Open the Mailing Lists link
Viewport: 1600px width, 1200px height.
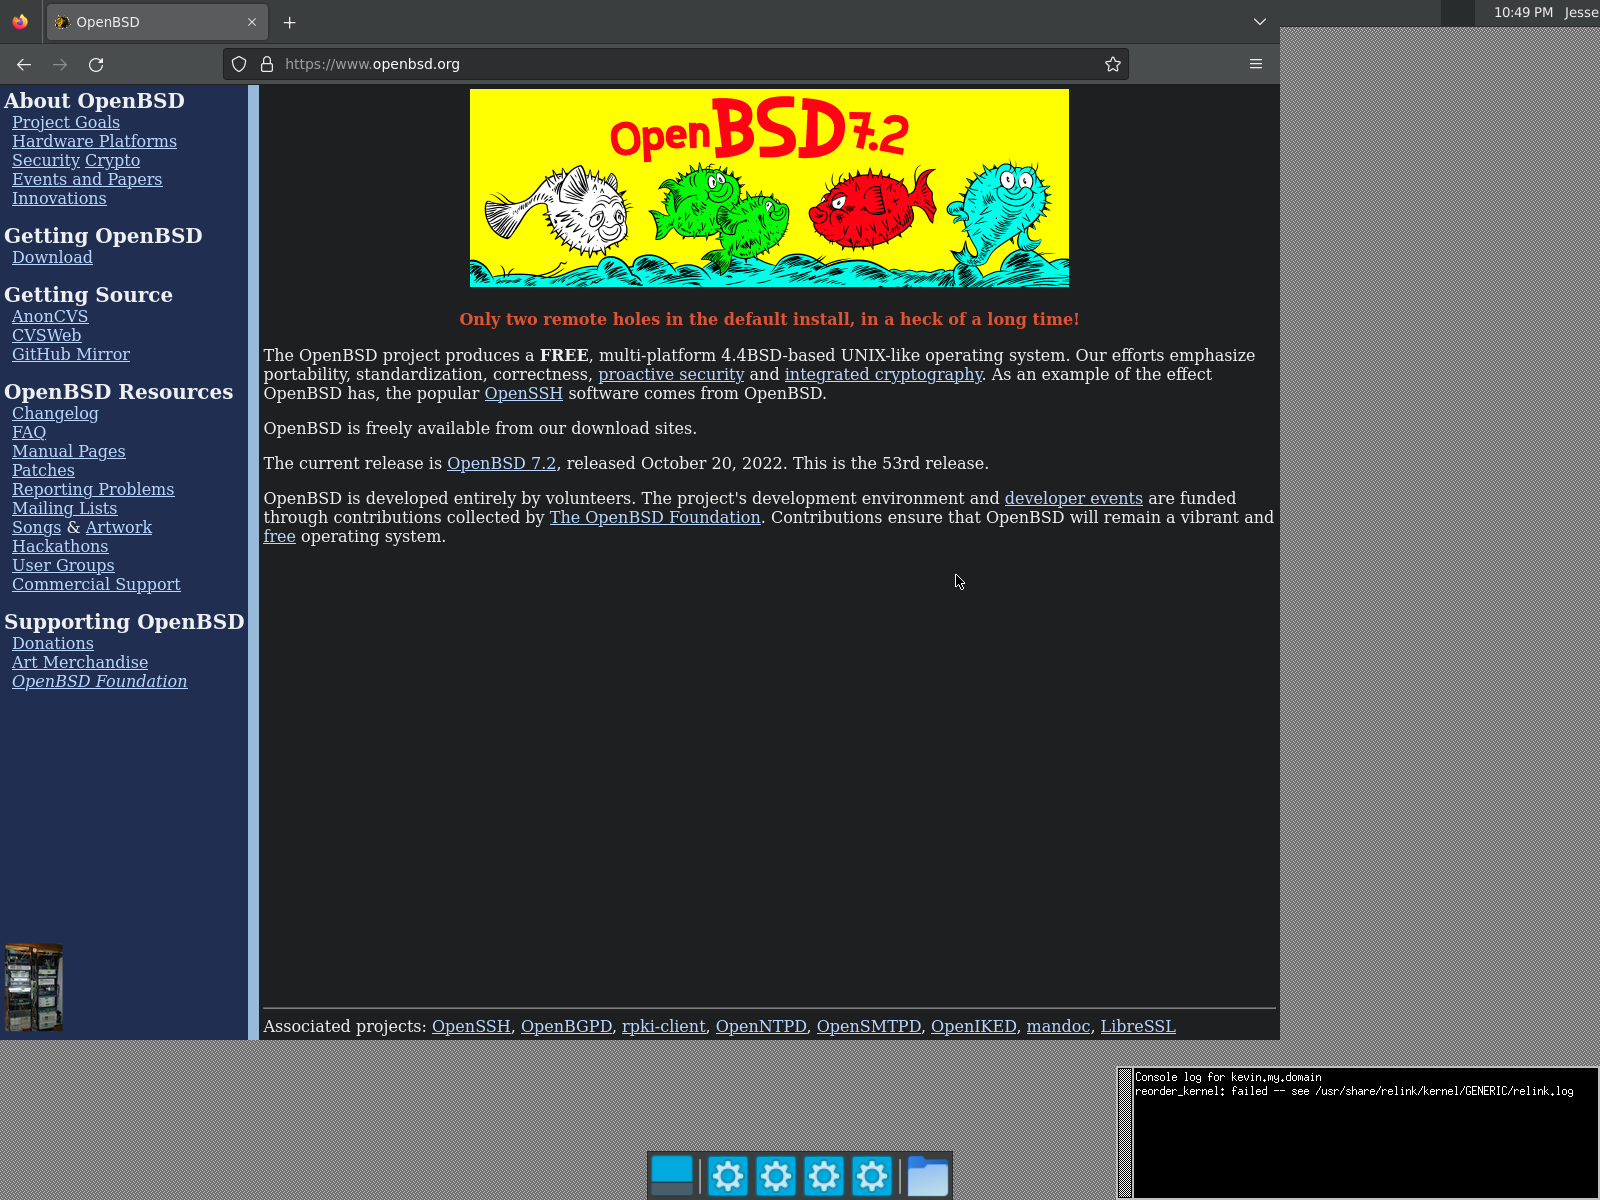[65, 508]
